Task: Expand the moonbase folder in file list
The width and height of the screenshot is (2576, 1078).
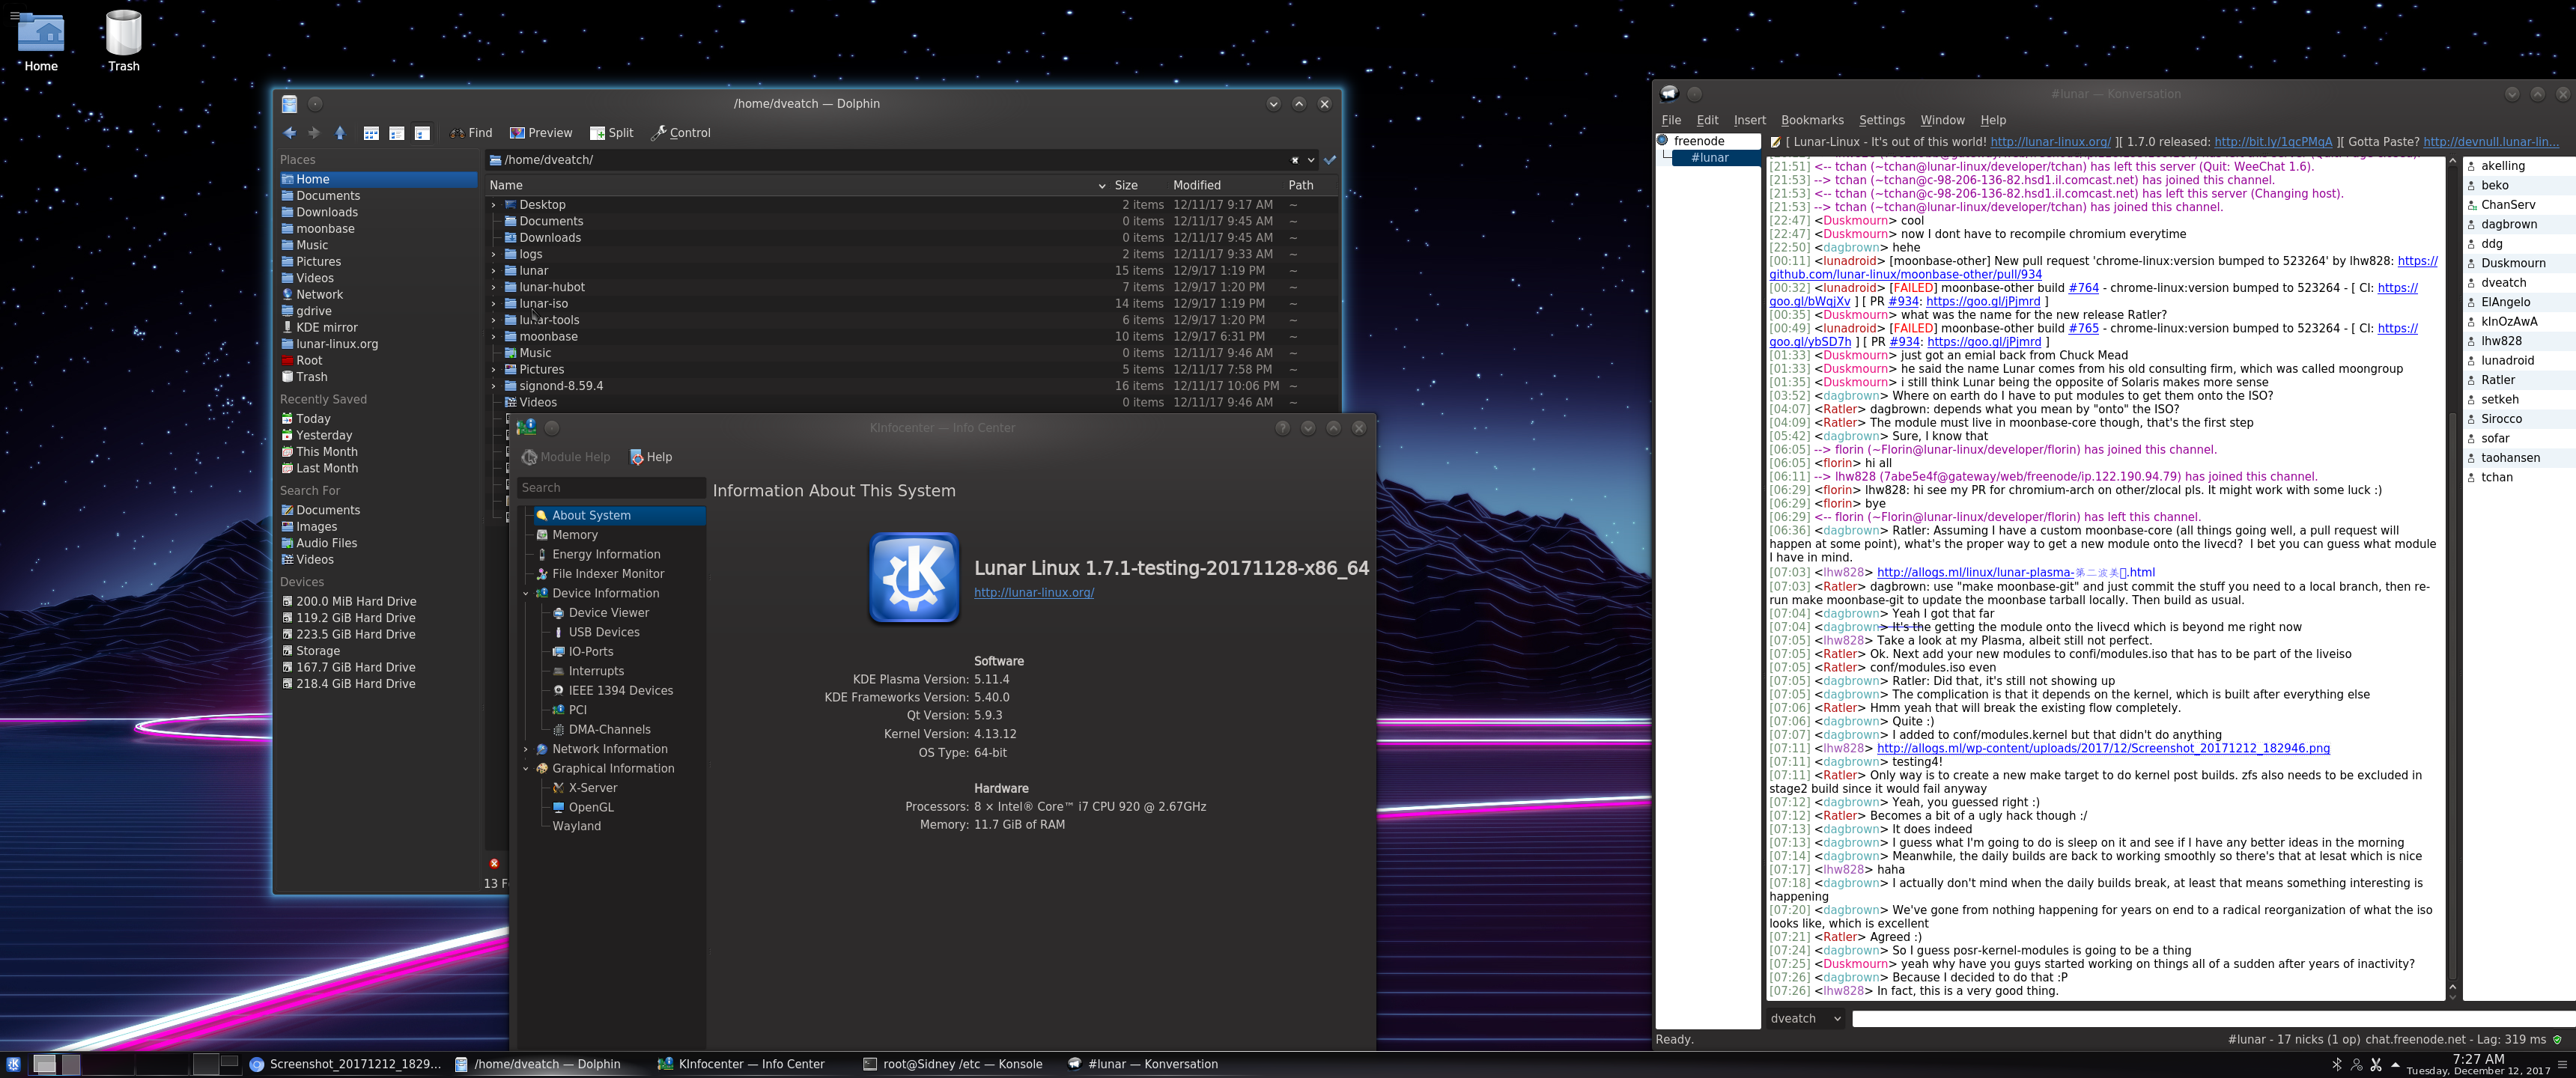Action: point(493,337)
